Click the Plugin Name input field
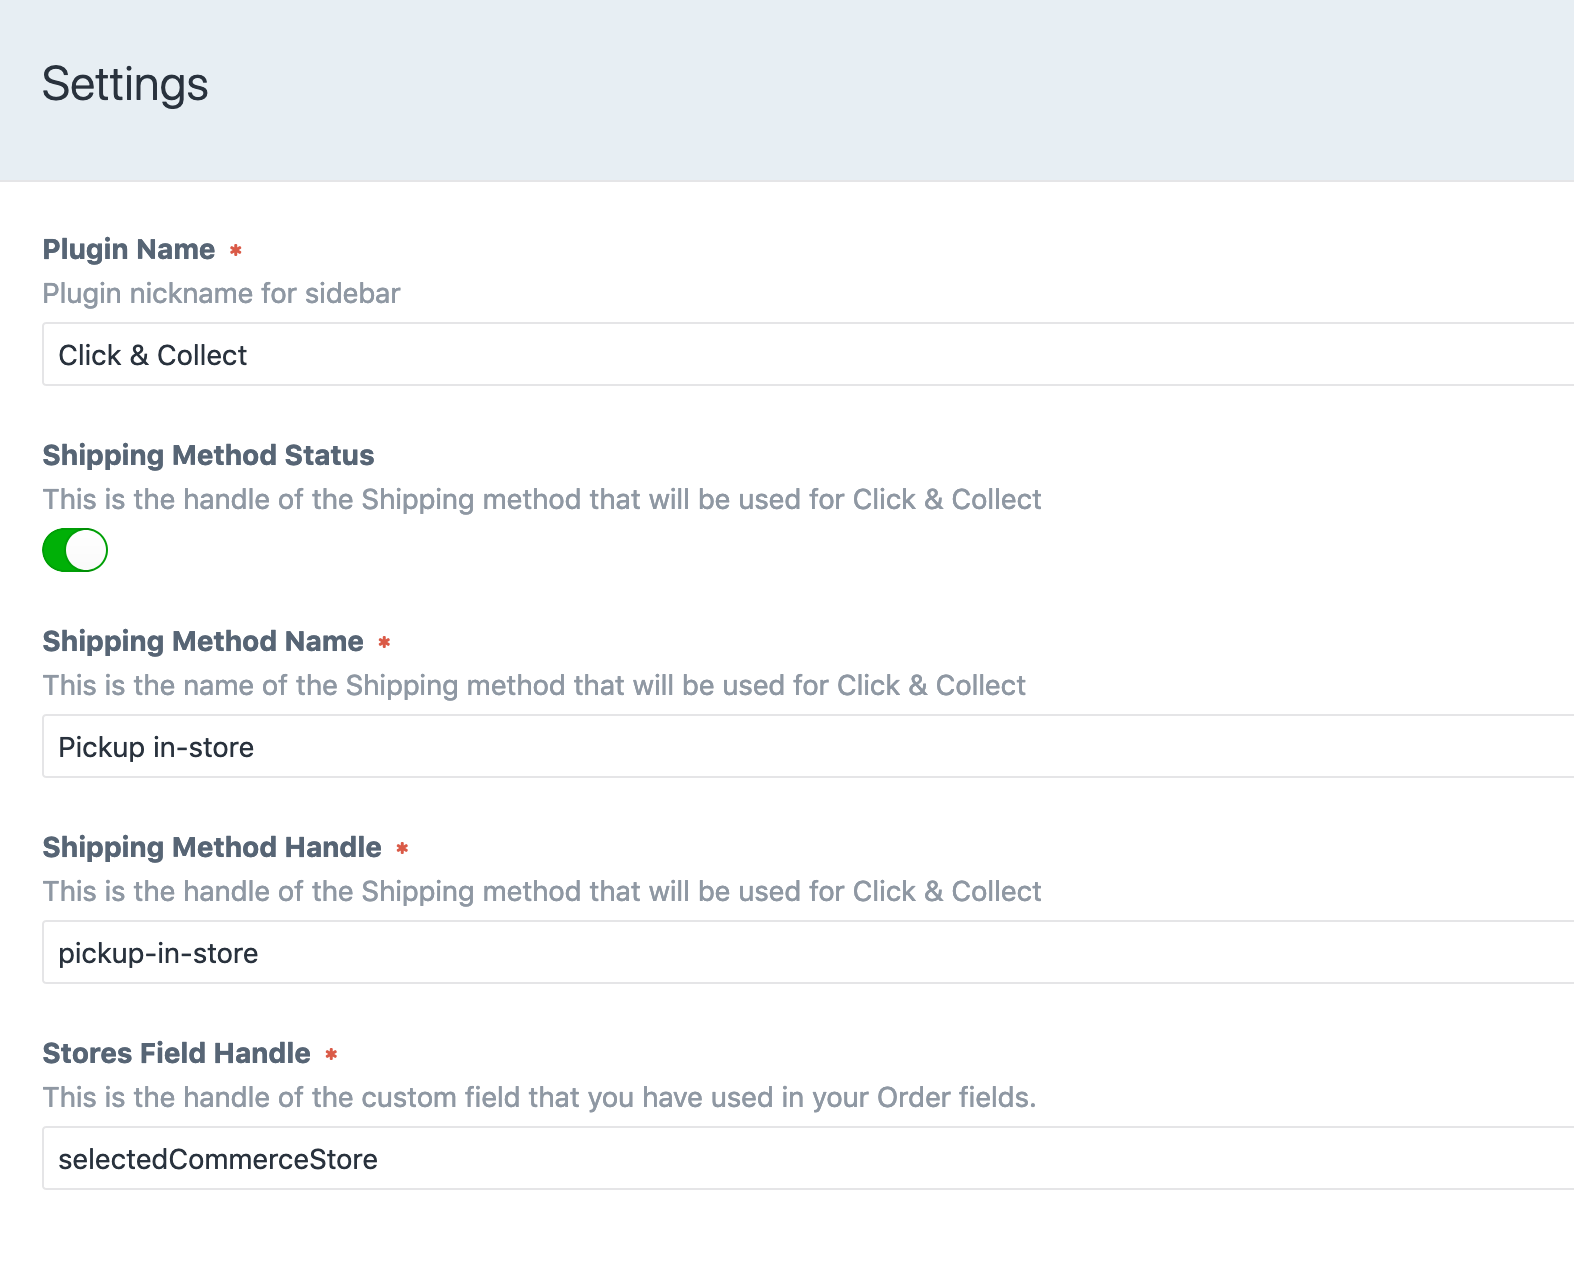 pos(808,354)
